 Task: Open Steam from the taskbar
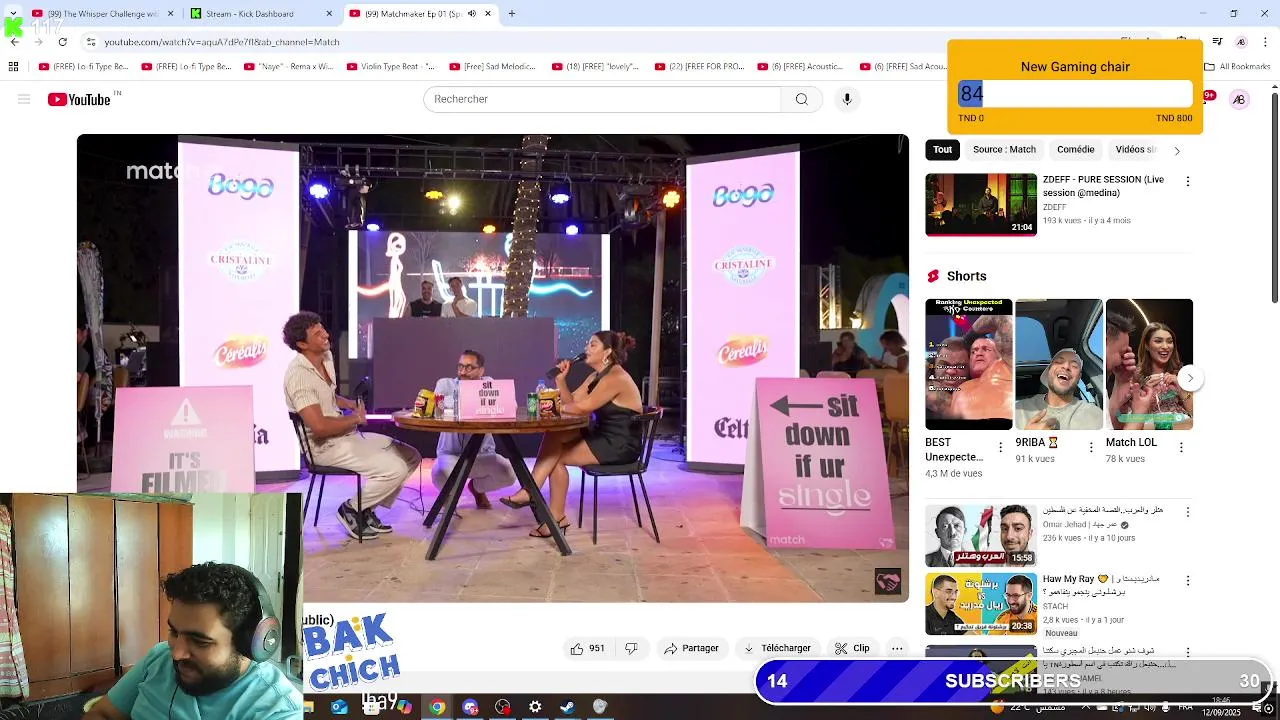coord(567,707)
